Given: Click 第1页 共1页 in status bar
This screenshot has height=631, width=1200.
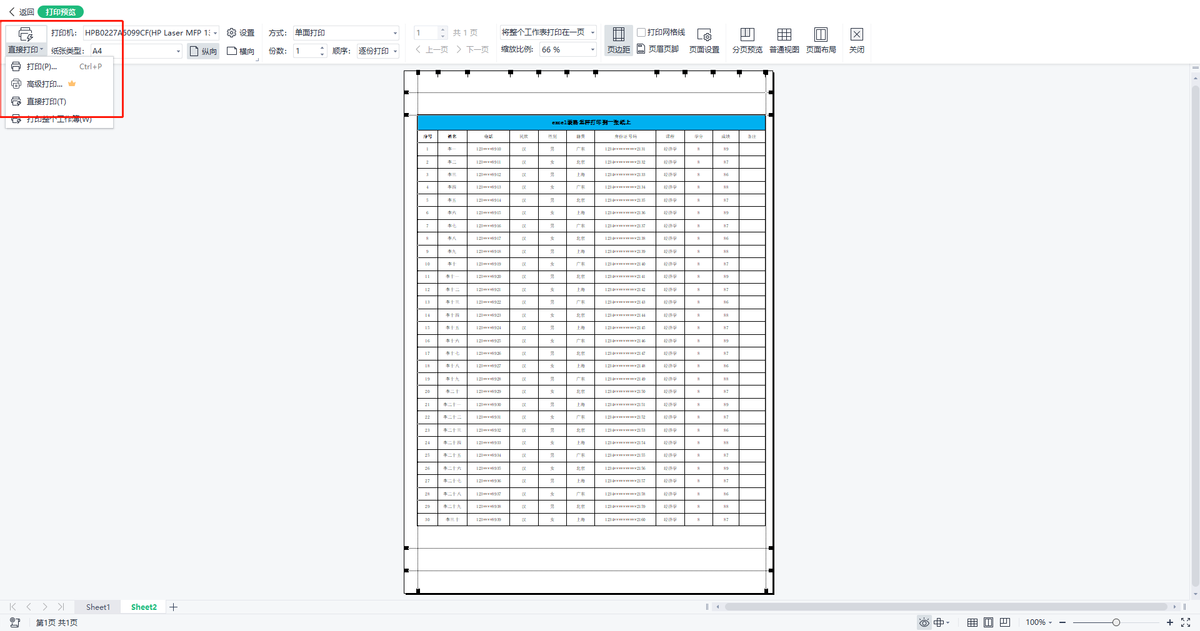Looking at the screenshot, I should pyautogui.click(x=57, y=622).
